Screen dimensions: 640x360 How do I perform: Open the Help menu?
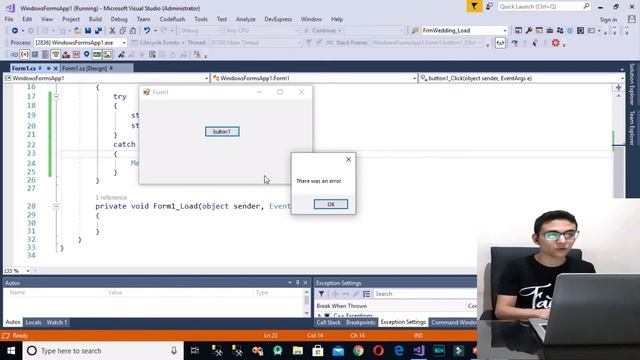tap(337, 19)
